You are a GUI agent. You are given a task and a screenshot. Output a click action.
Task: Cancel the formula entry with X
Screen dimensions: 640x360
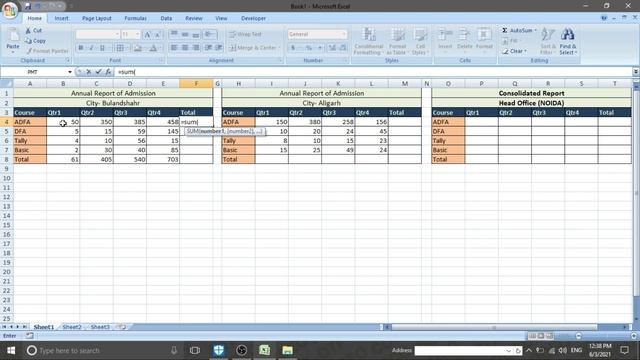coord(89,72)
